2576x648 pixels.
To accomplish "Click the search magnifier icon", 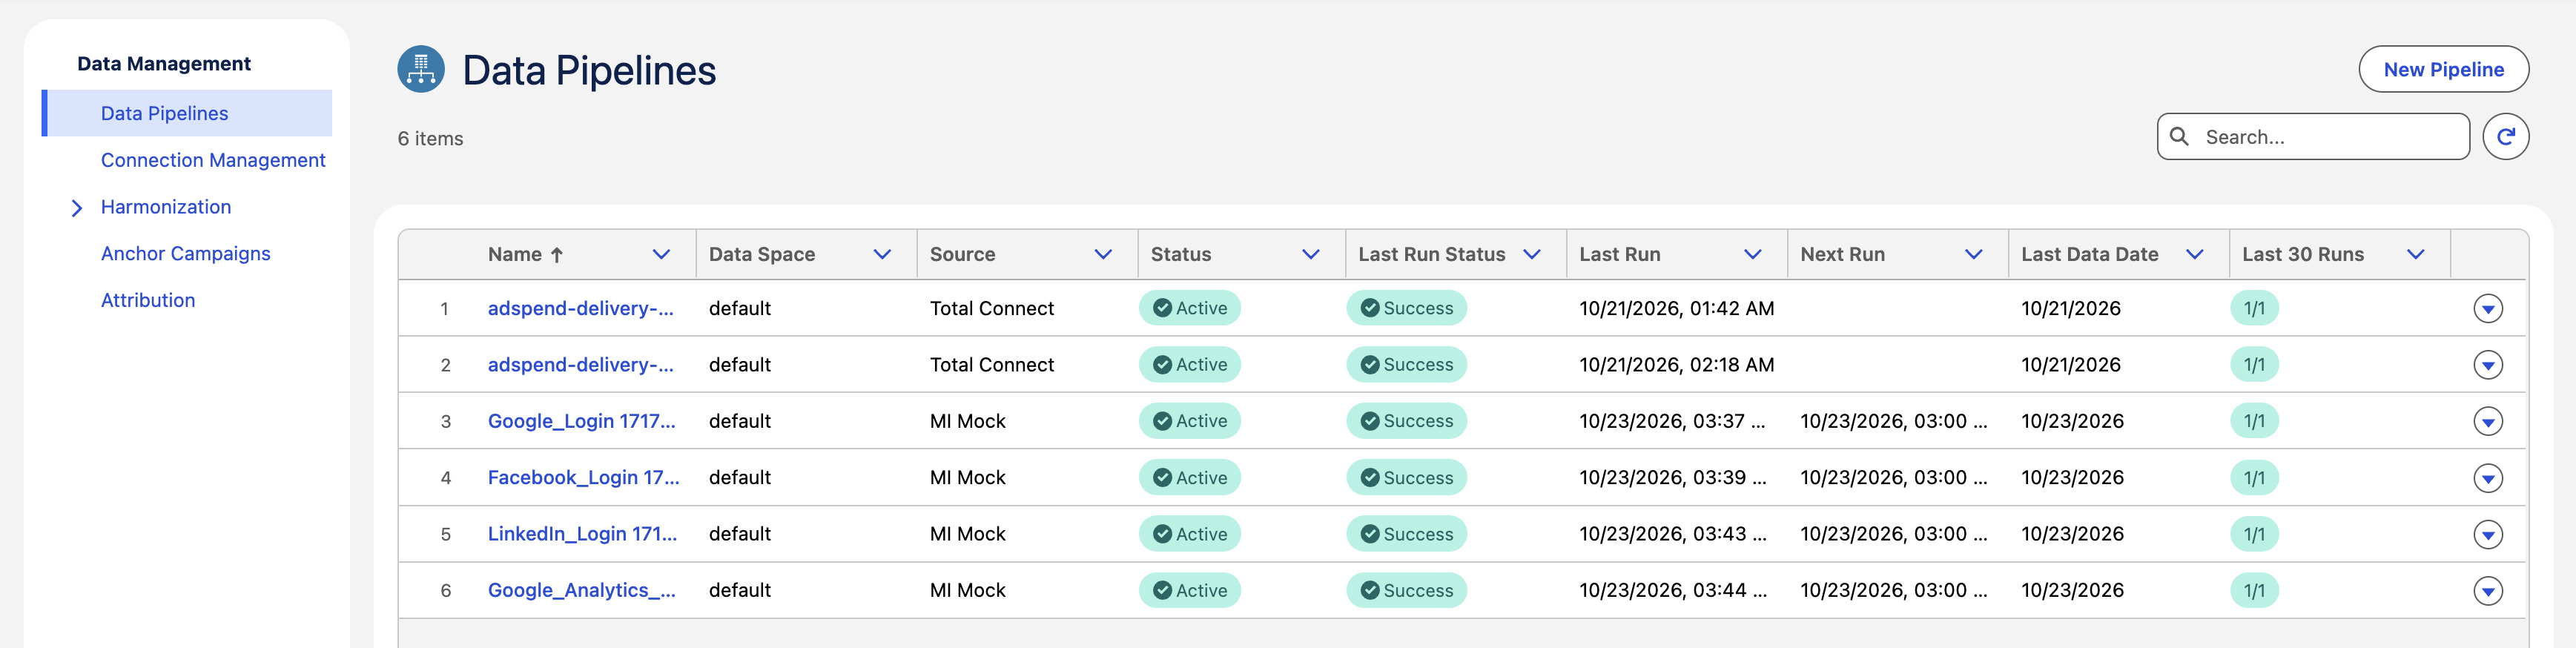I will tap(2179, 137).
